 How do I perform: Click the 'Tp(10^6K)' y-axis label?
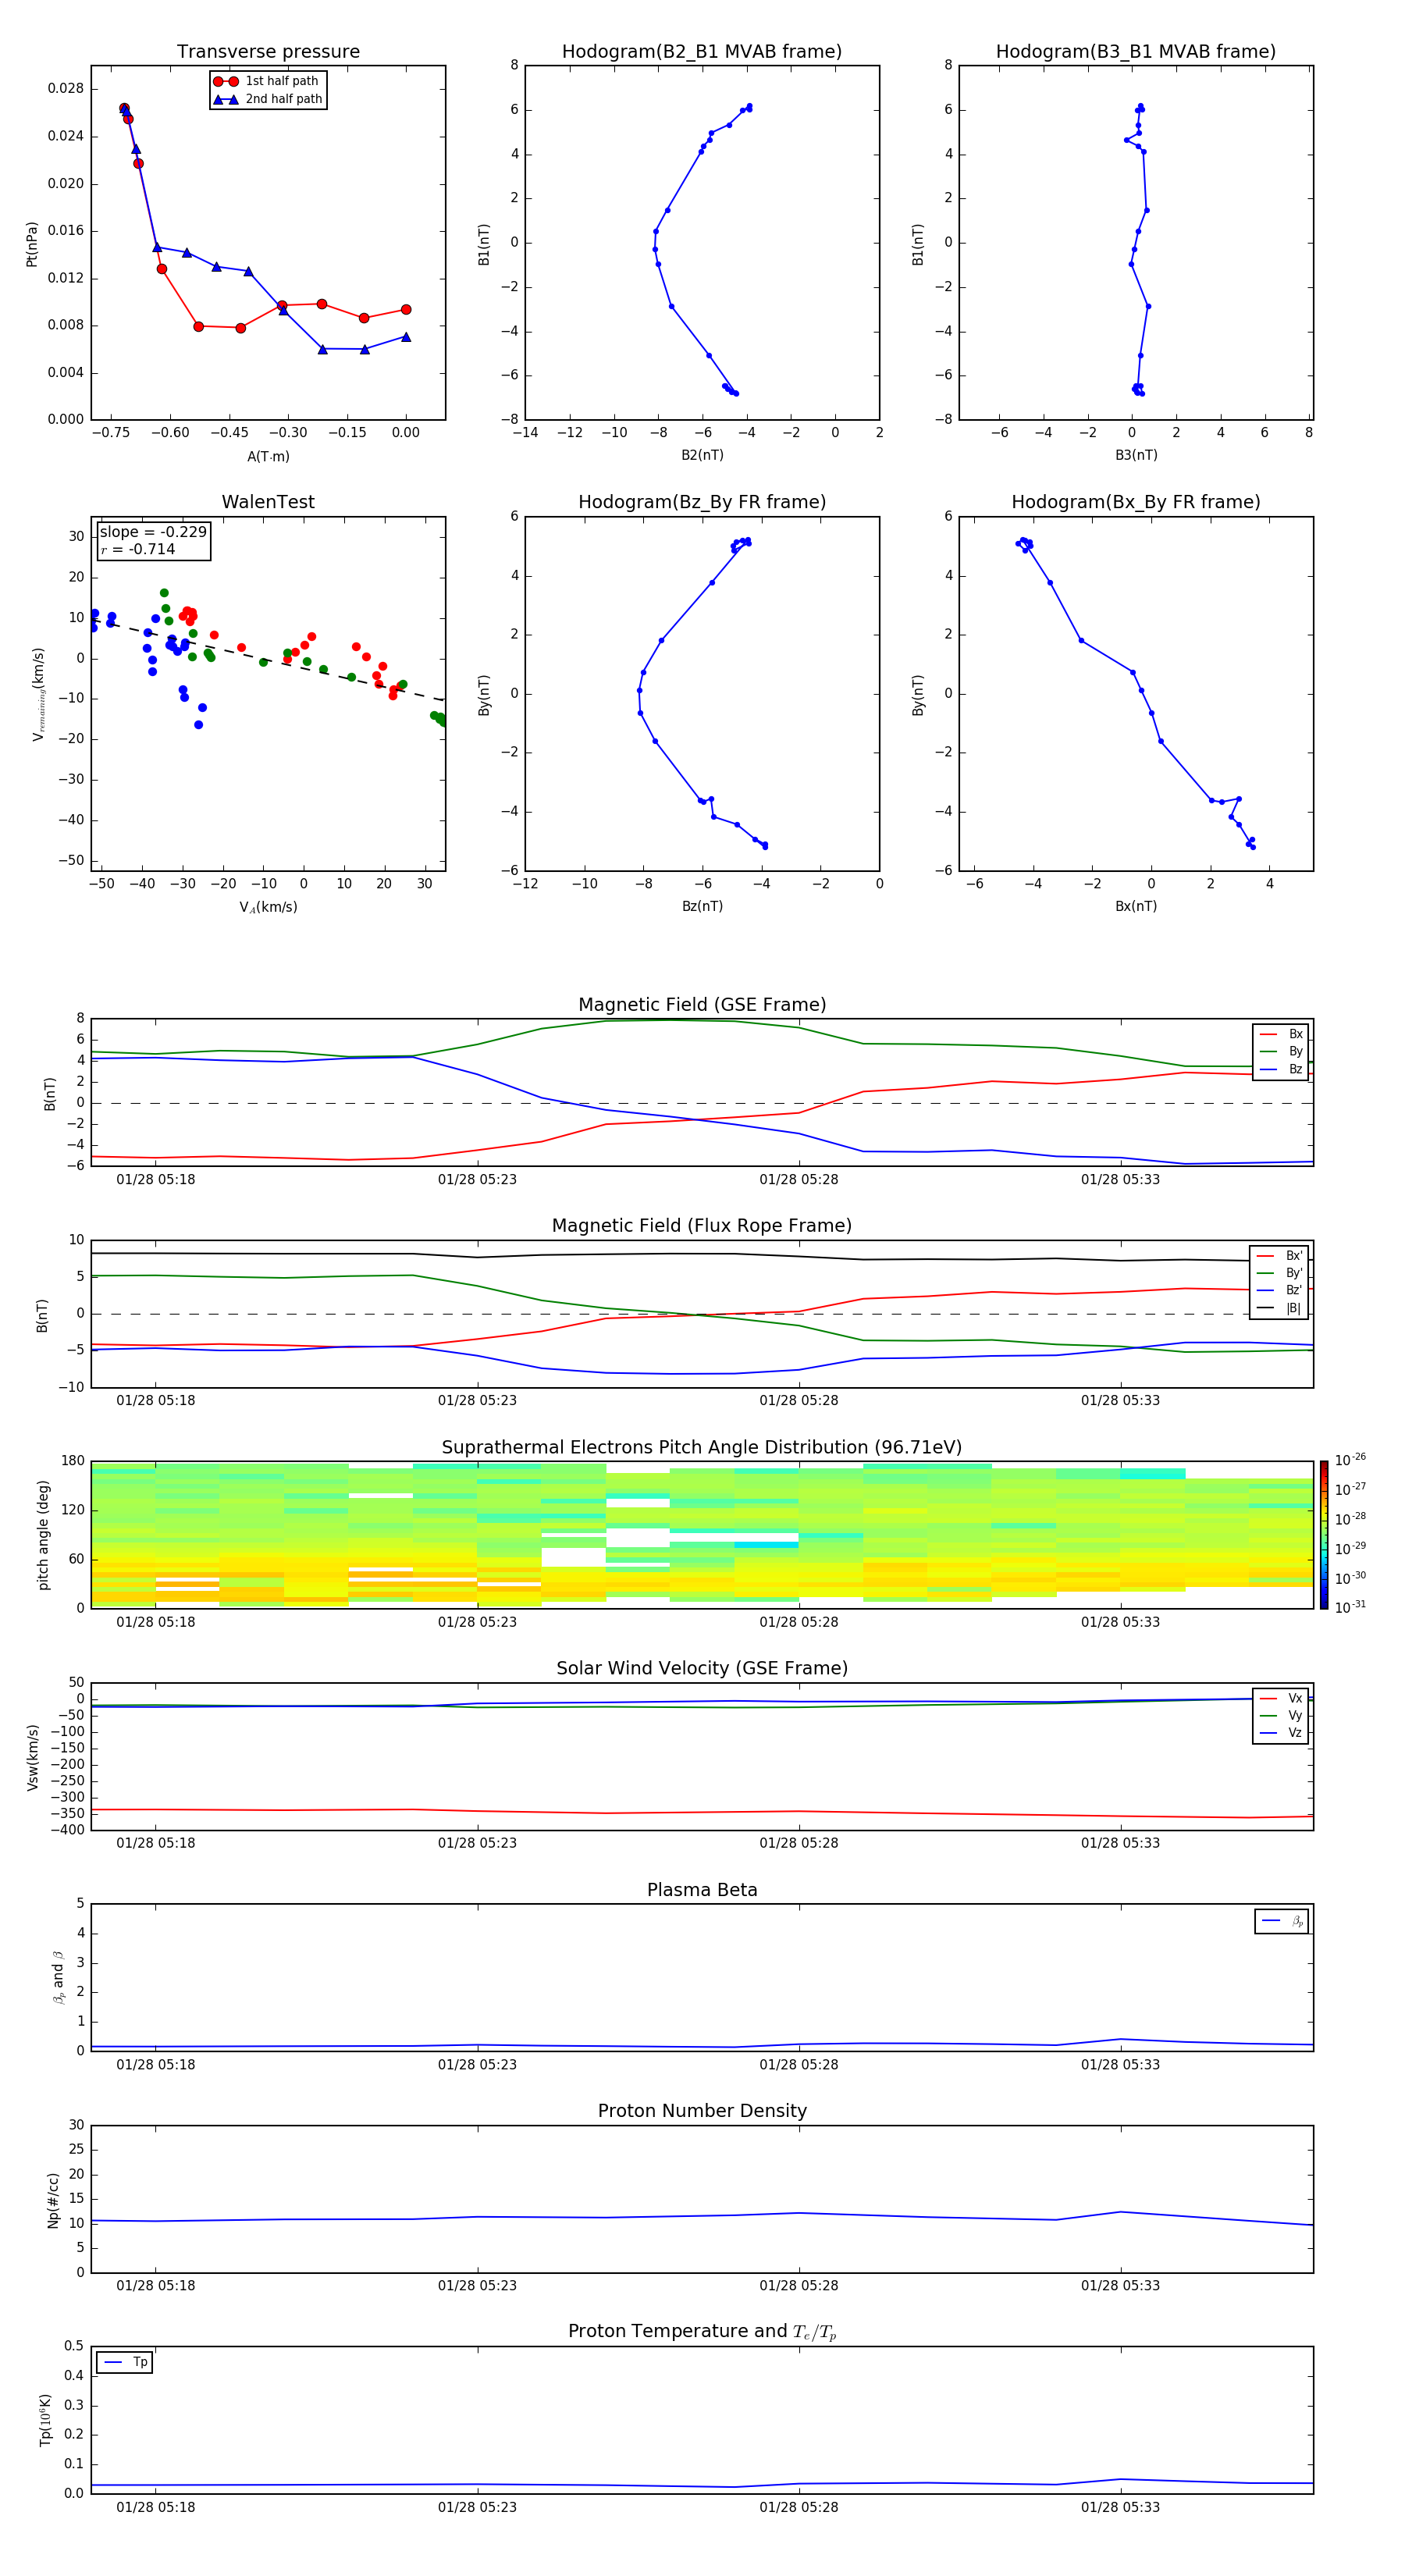click(x=45, y=2420)
